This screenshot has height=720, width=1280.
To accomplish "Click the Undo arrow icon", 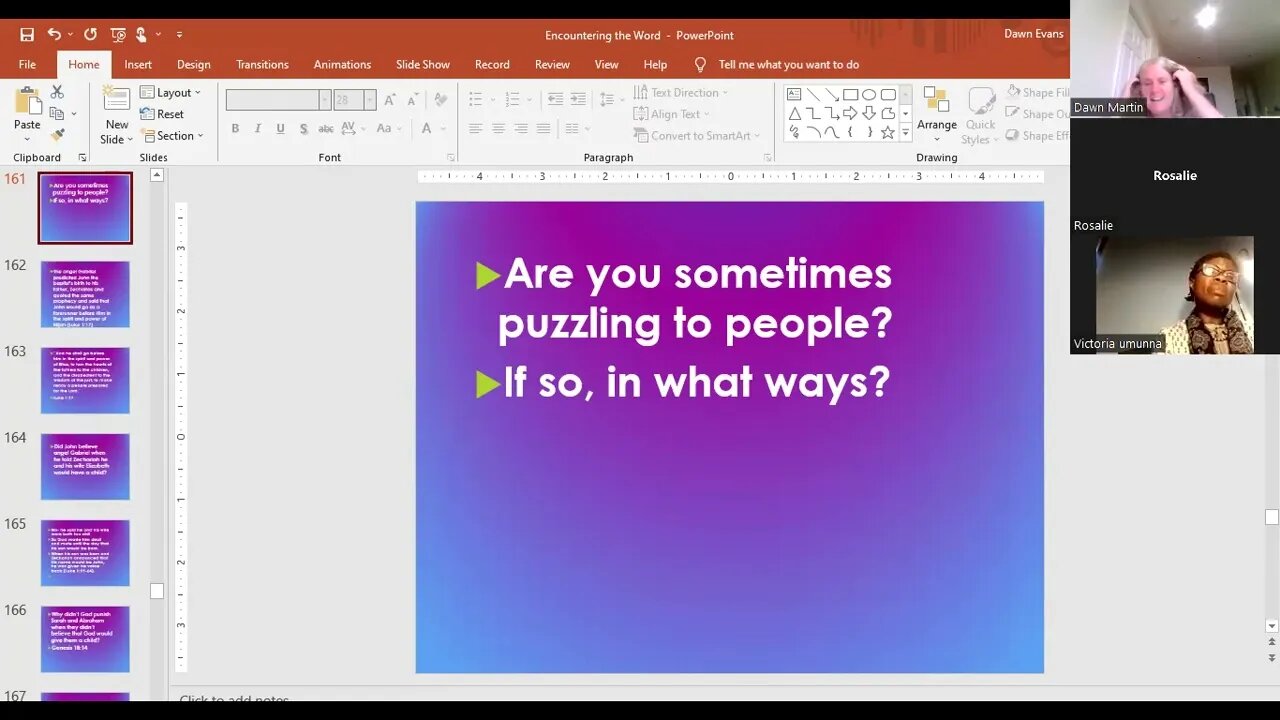I will click(54, 35).
